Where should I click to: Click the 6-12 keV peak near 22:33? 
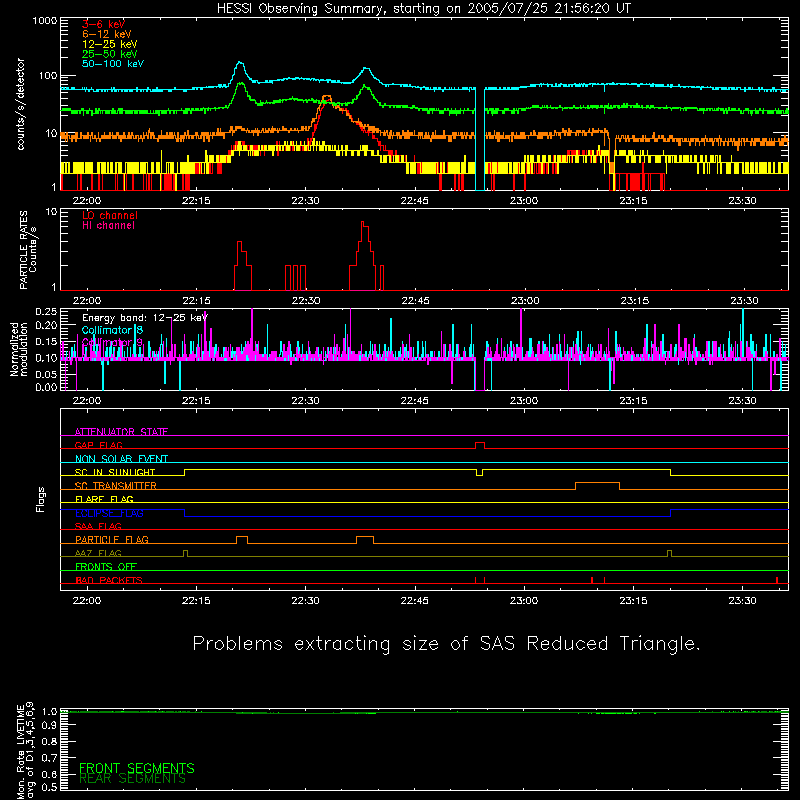point(327,97)
